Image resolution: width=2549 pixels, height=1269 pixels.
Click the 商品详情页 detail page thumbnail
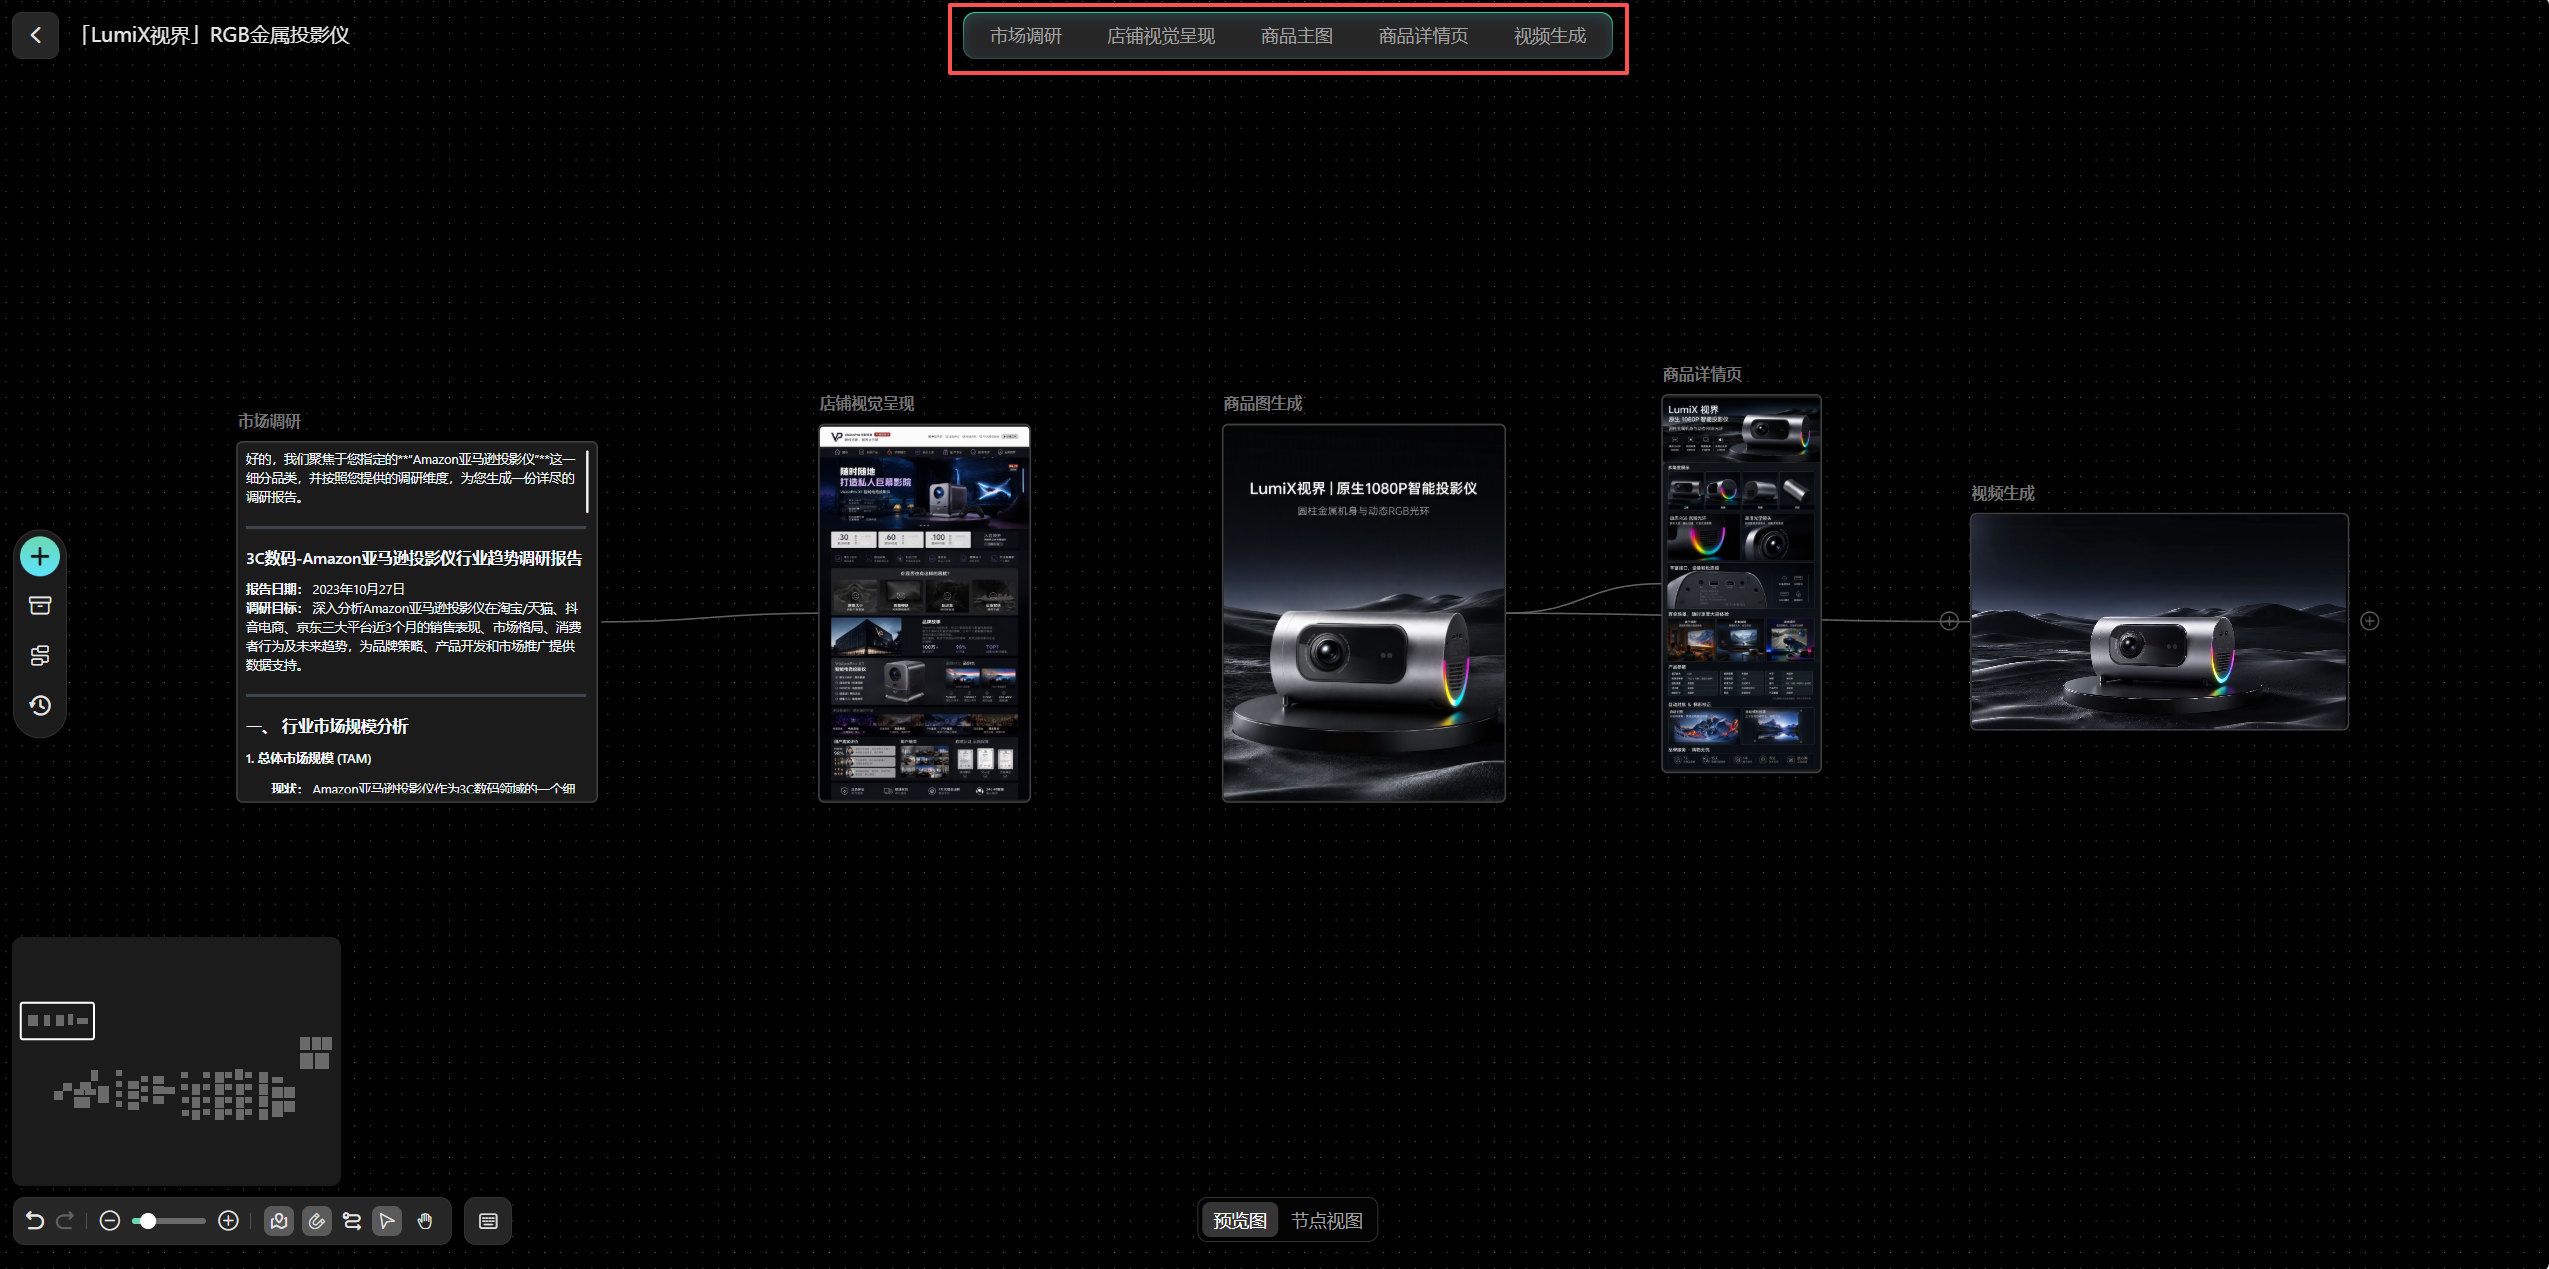tap(1741, 584)
